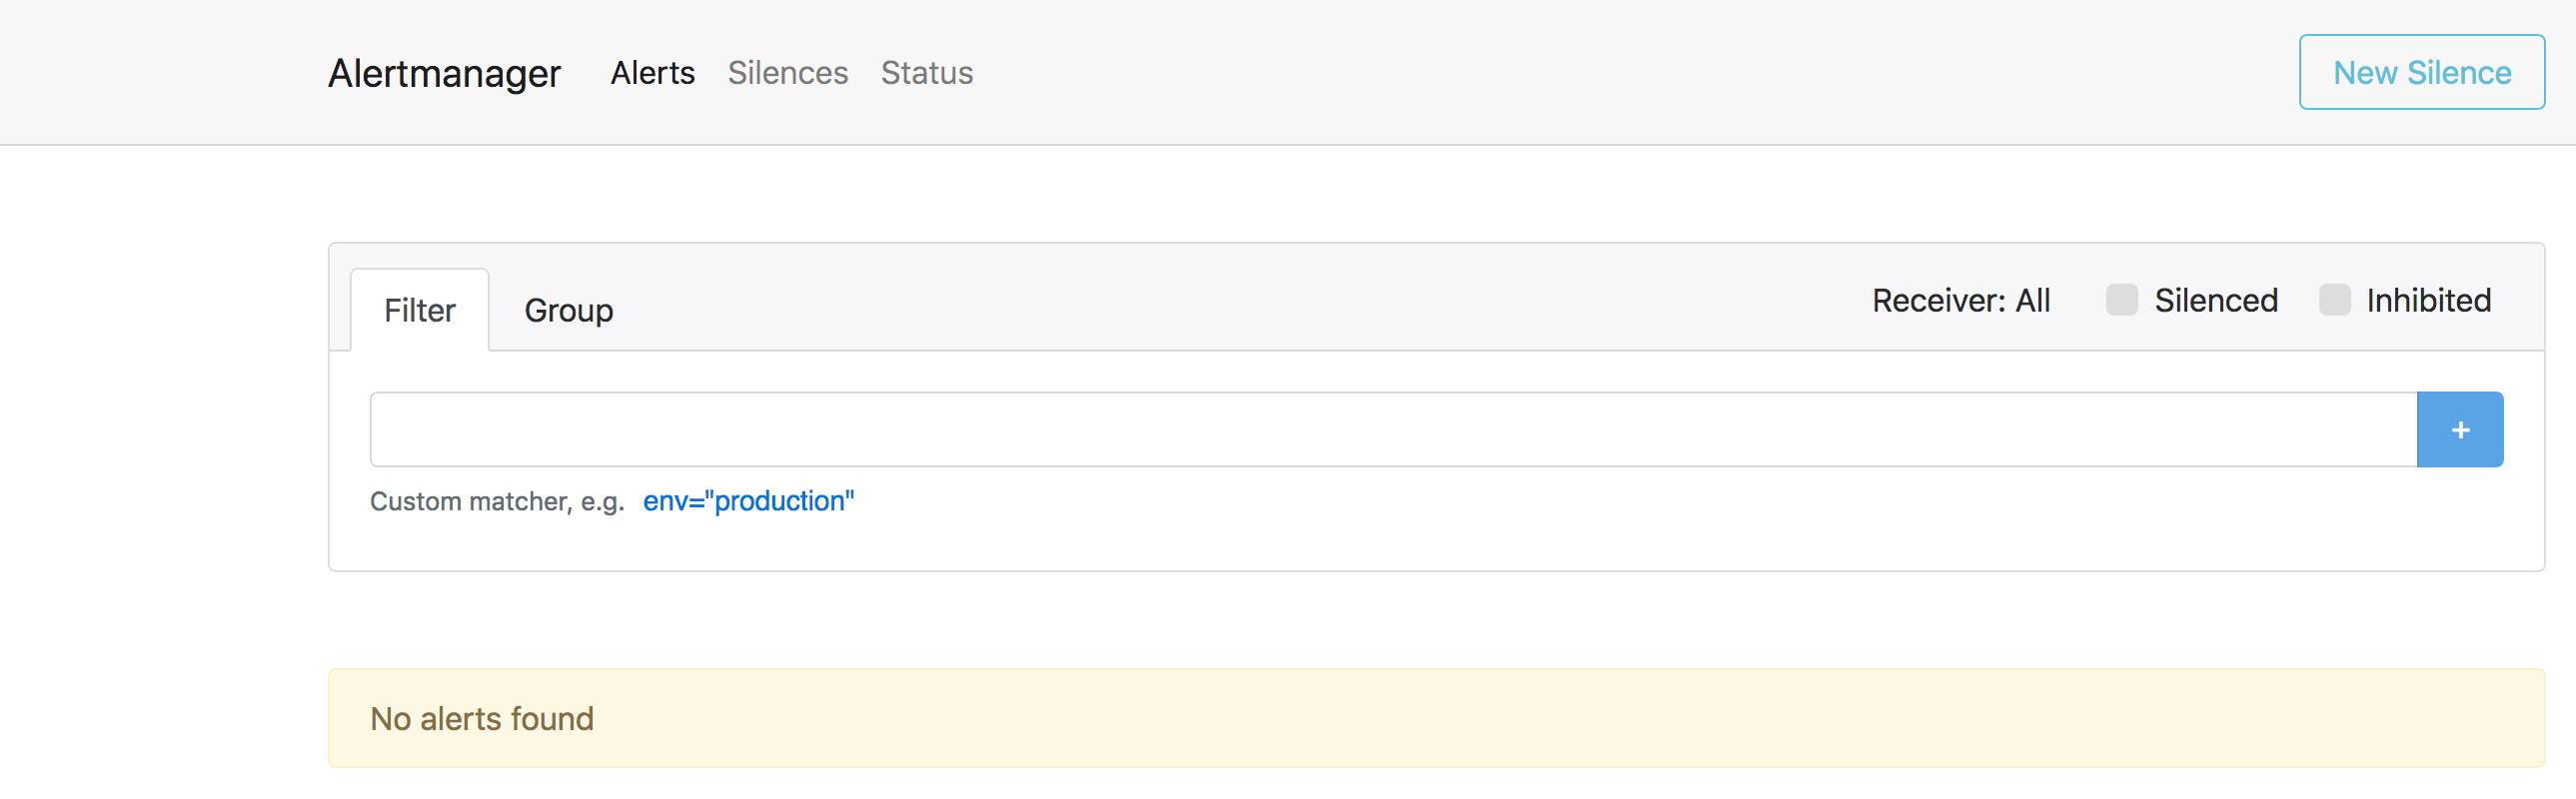The height and width of the screenshot is (799, 2576).
Task: Focus the custom matcher filter input
Action: point(1392,430)
